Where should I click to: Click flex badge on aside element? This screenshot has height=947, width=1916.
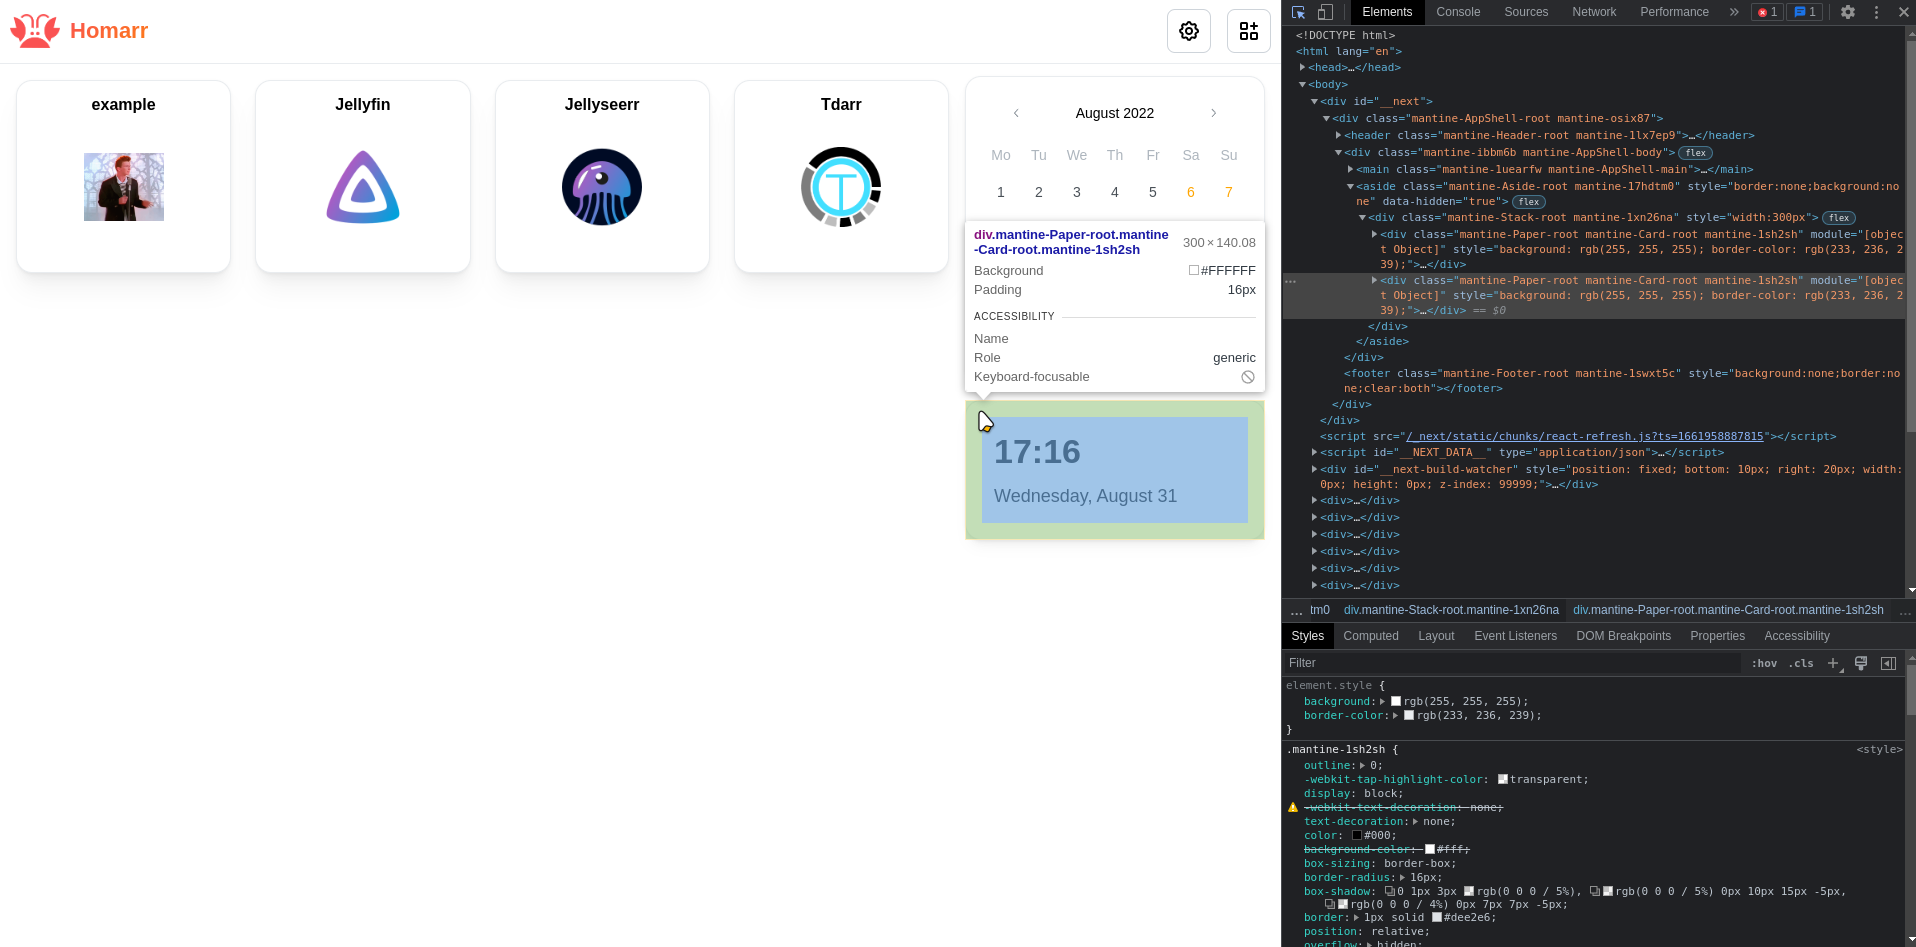point(1529,202)
